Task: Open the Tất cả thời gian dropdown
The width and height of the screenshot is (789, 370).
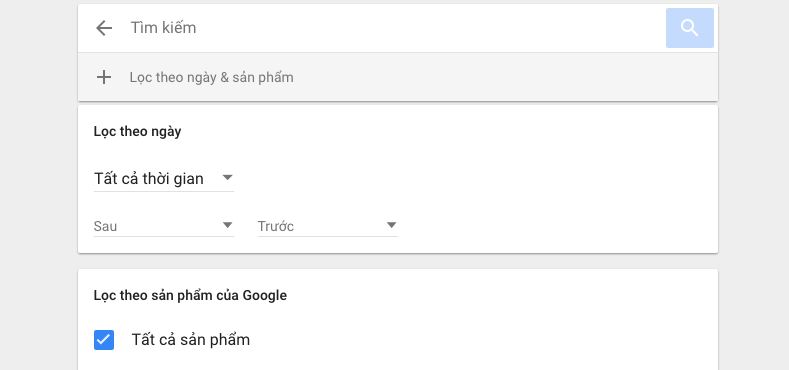Action: [164, 179]
